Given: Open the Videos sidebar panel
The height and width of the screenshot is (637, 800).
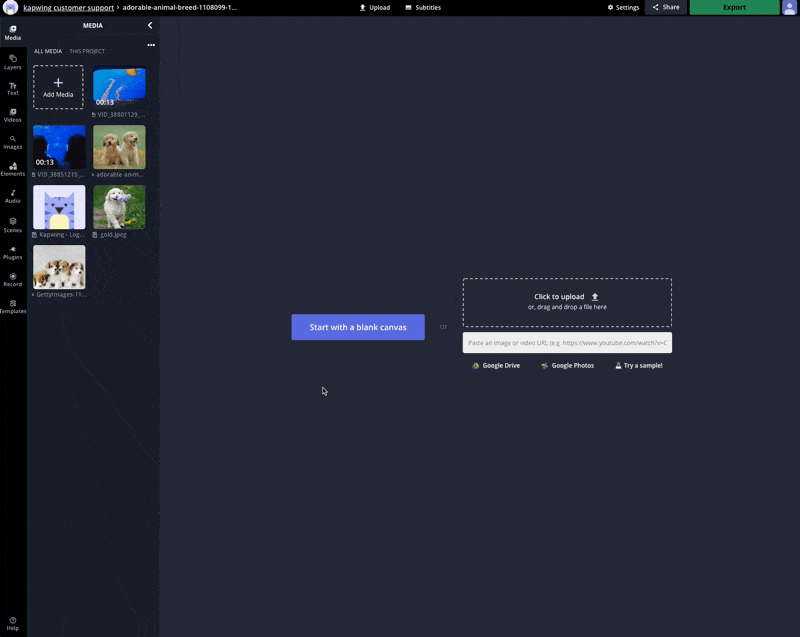Looking at the screenshot, I should tap(13, 115).
